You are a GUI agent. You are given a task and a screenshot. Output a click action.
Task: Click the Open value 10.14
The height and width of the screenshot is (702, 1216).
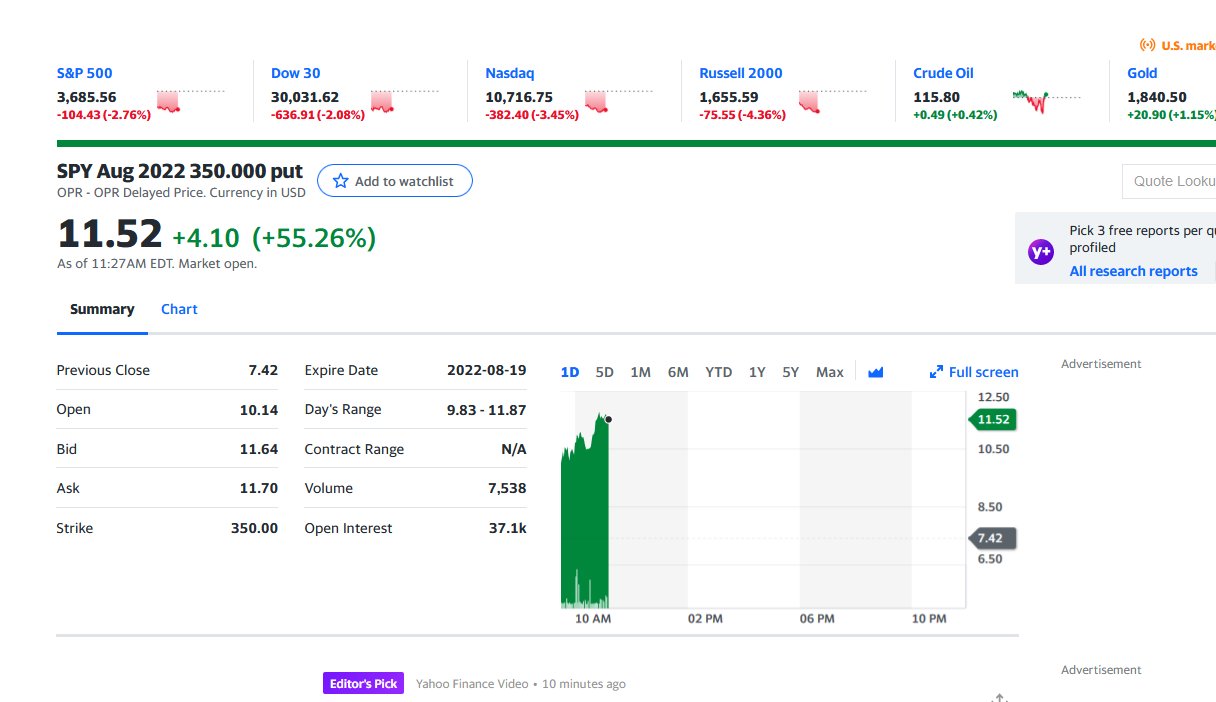coord(259,409)
